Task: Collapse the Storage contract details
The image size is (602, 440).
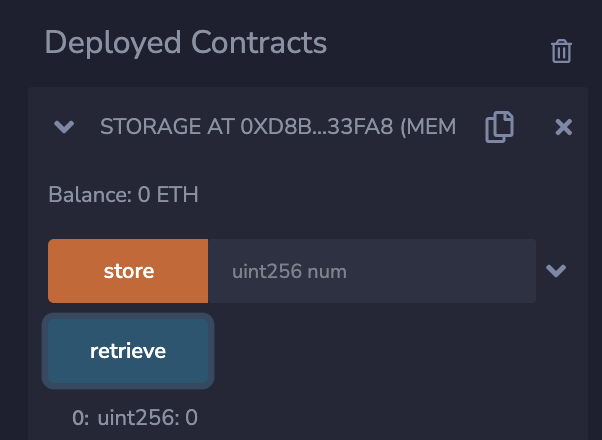Action: click(64, 127)
